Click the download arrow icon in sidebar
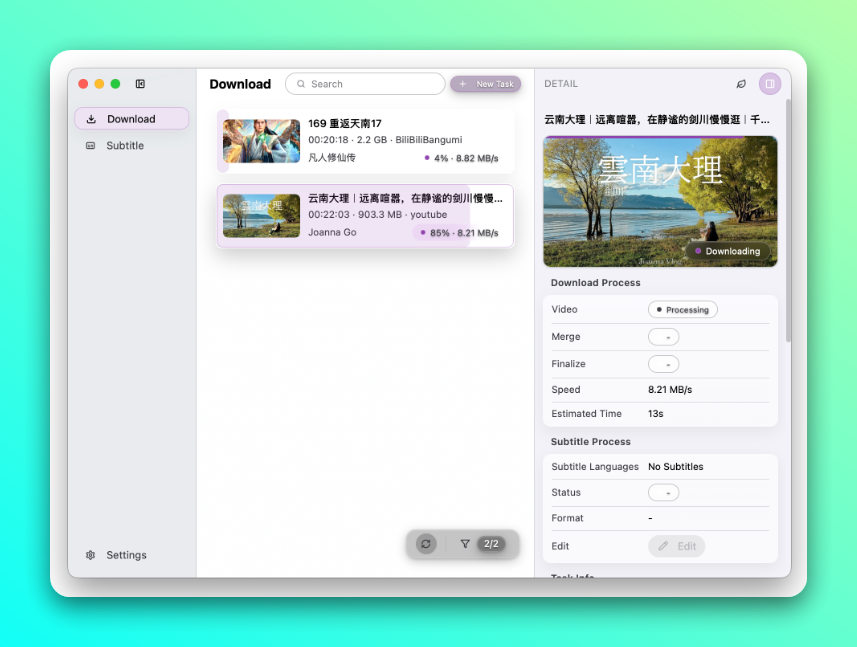The height and width of the screenshot is (647, 857). click(x=91, y=119)
